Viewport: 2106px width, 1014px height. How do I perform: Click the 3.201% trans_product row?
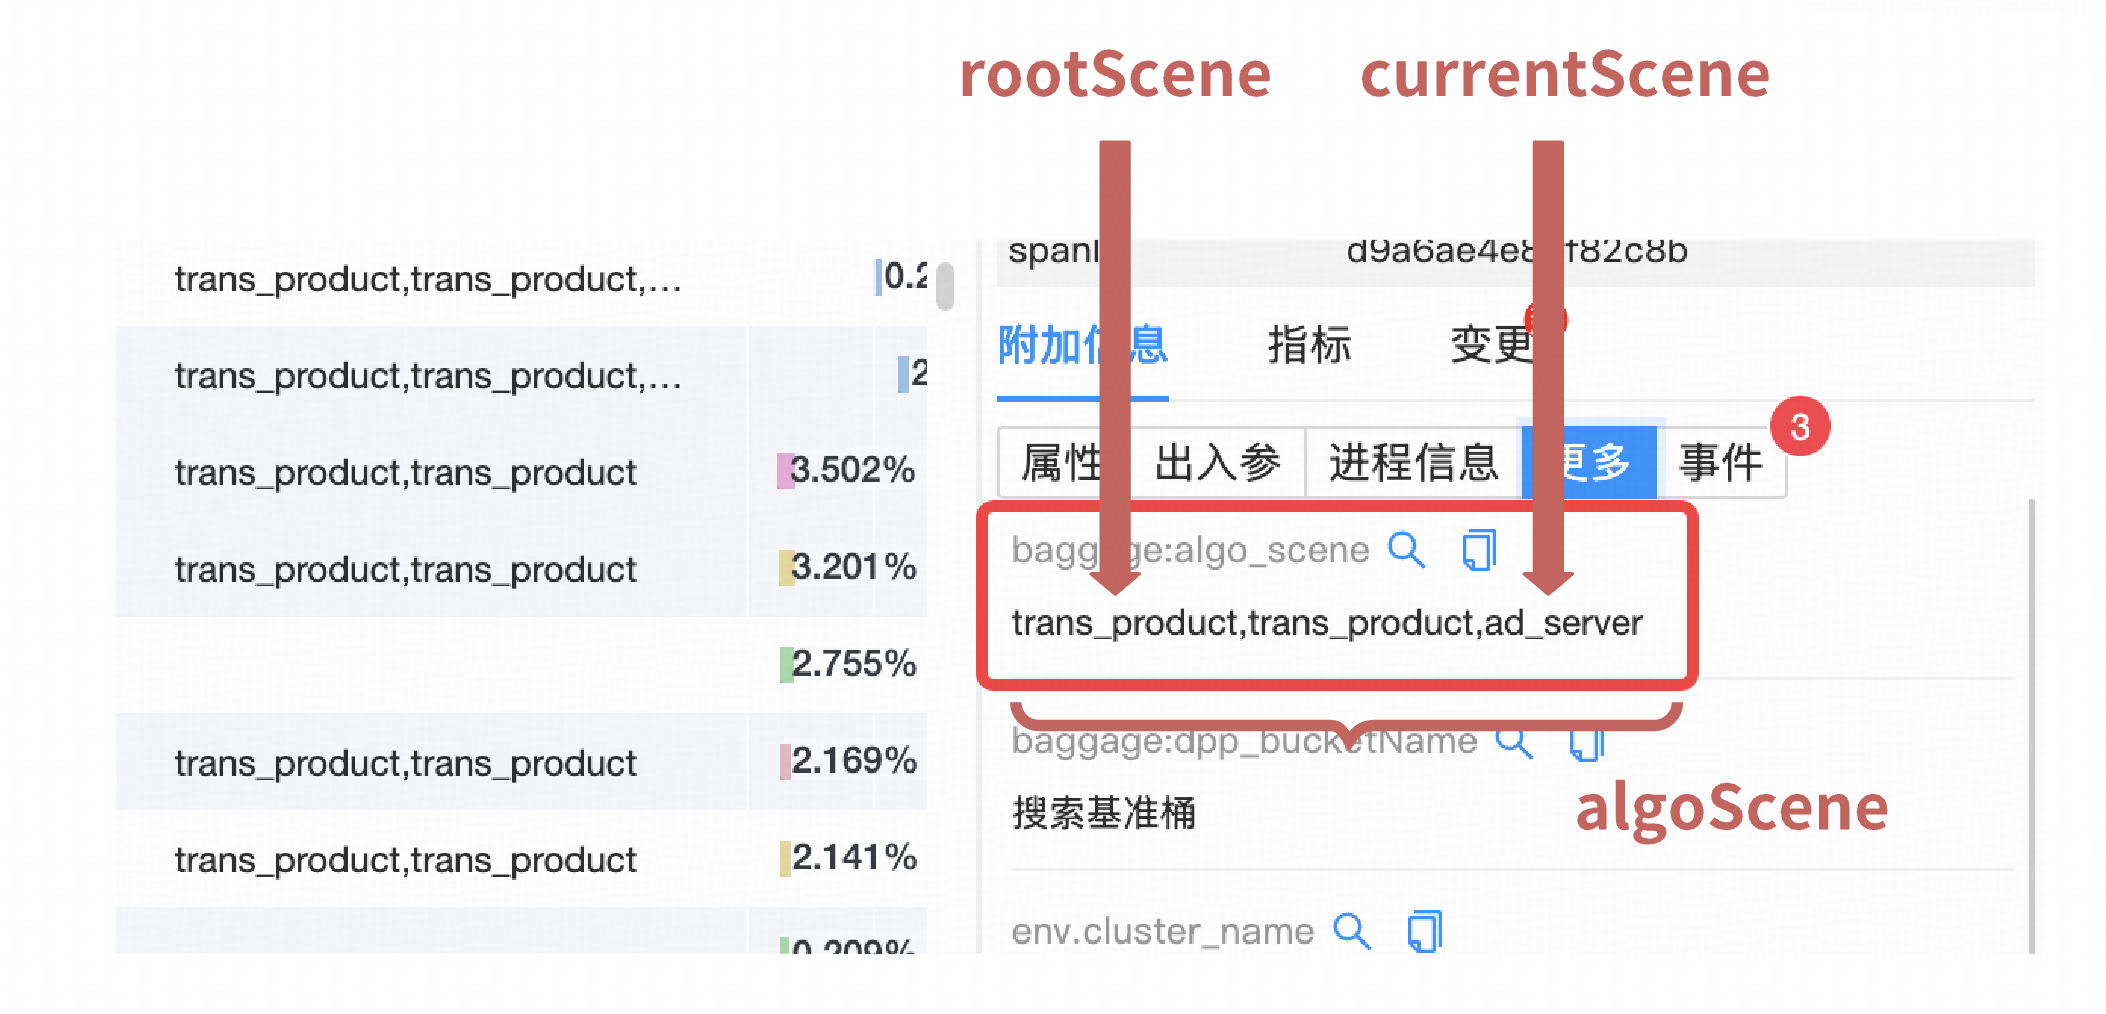tap(521, 569)
